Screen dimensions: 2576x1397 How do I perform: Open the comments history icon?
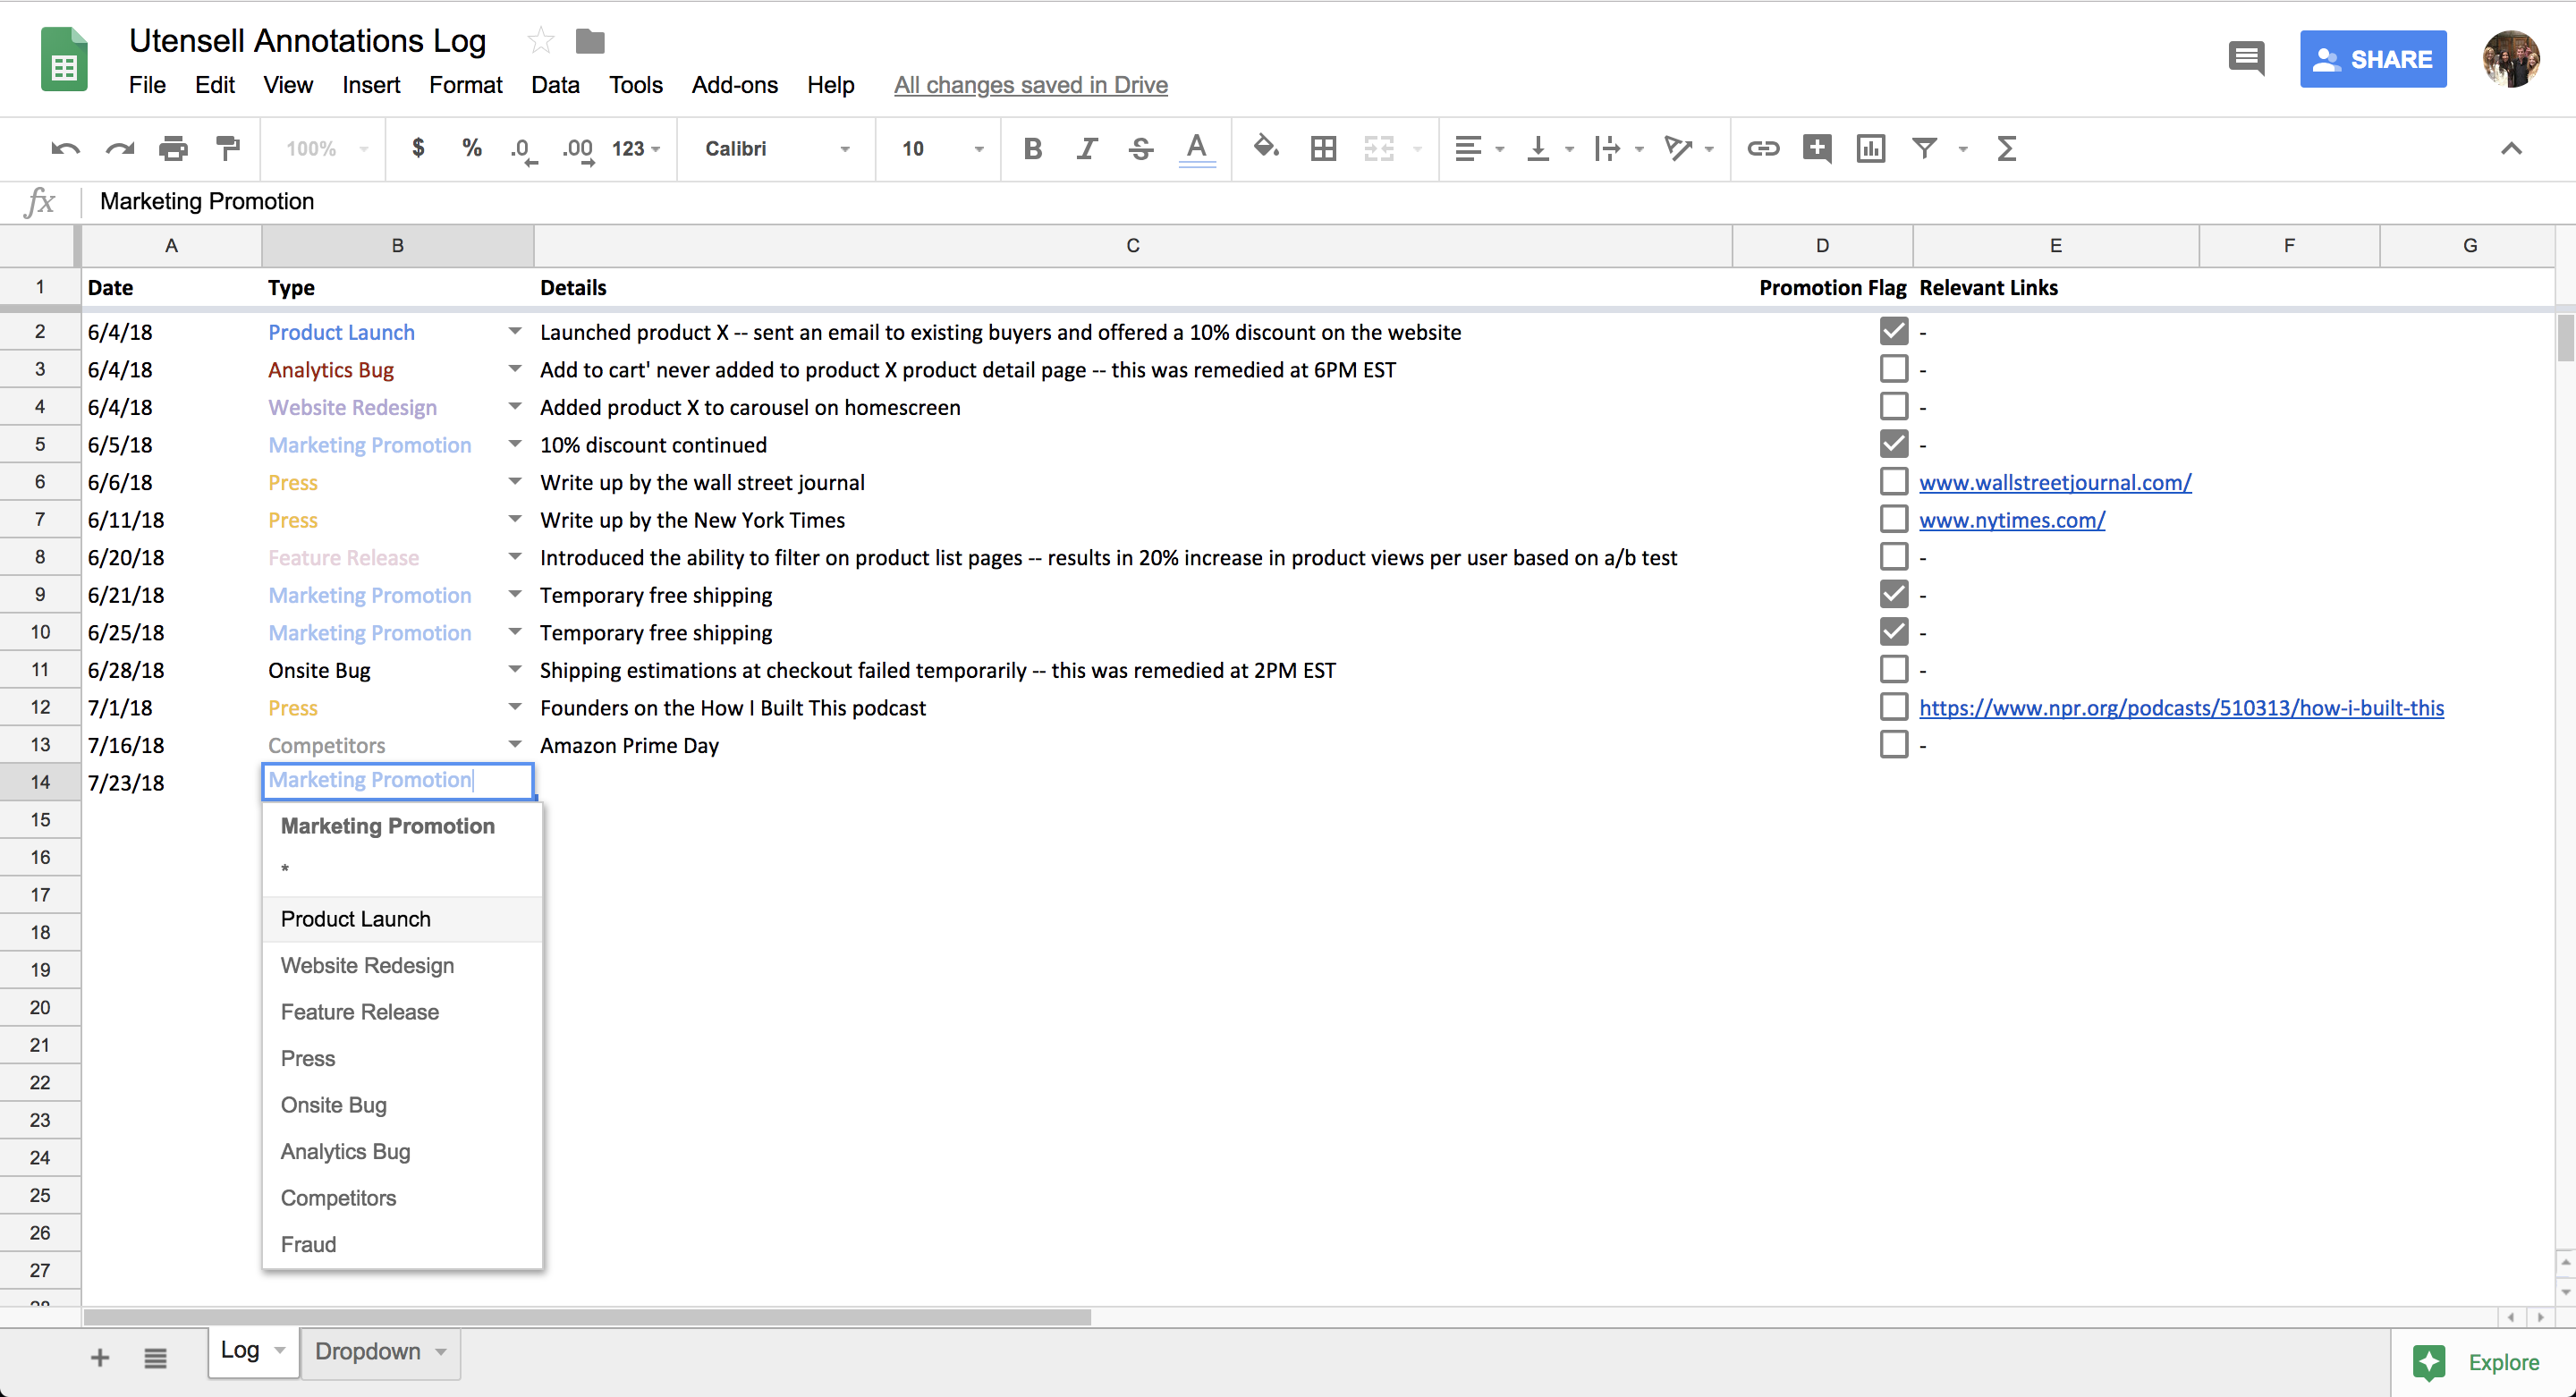coord(2246,58)
